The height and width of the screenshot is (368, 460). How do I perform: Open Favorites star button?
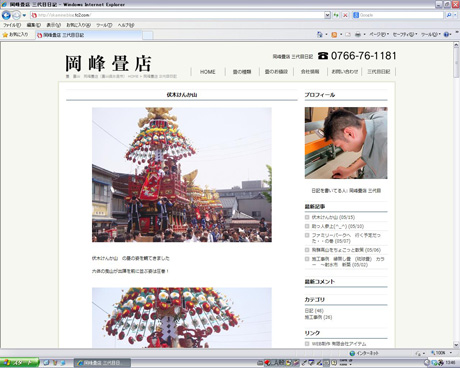tap(15, 35)
